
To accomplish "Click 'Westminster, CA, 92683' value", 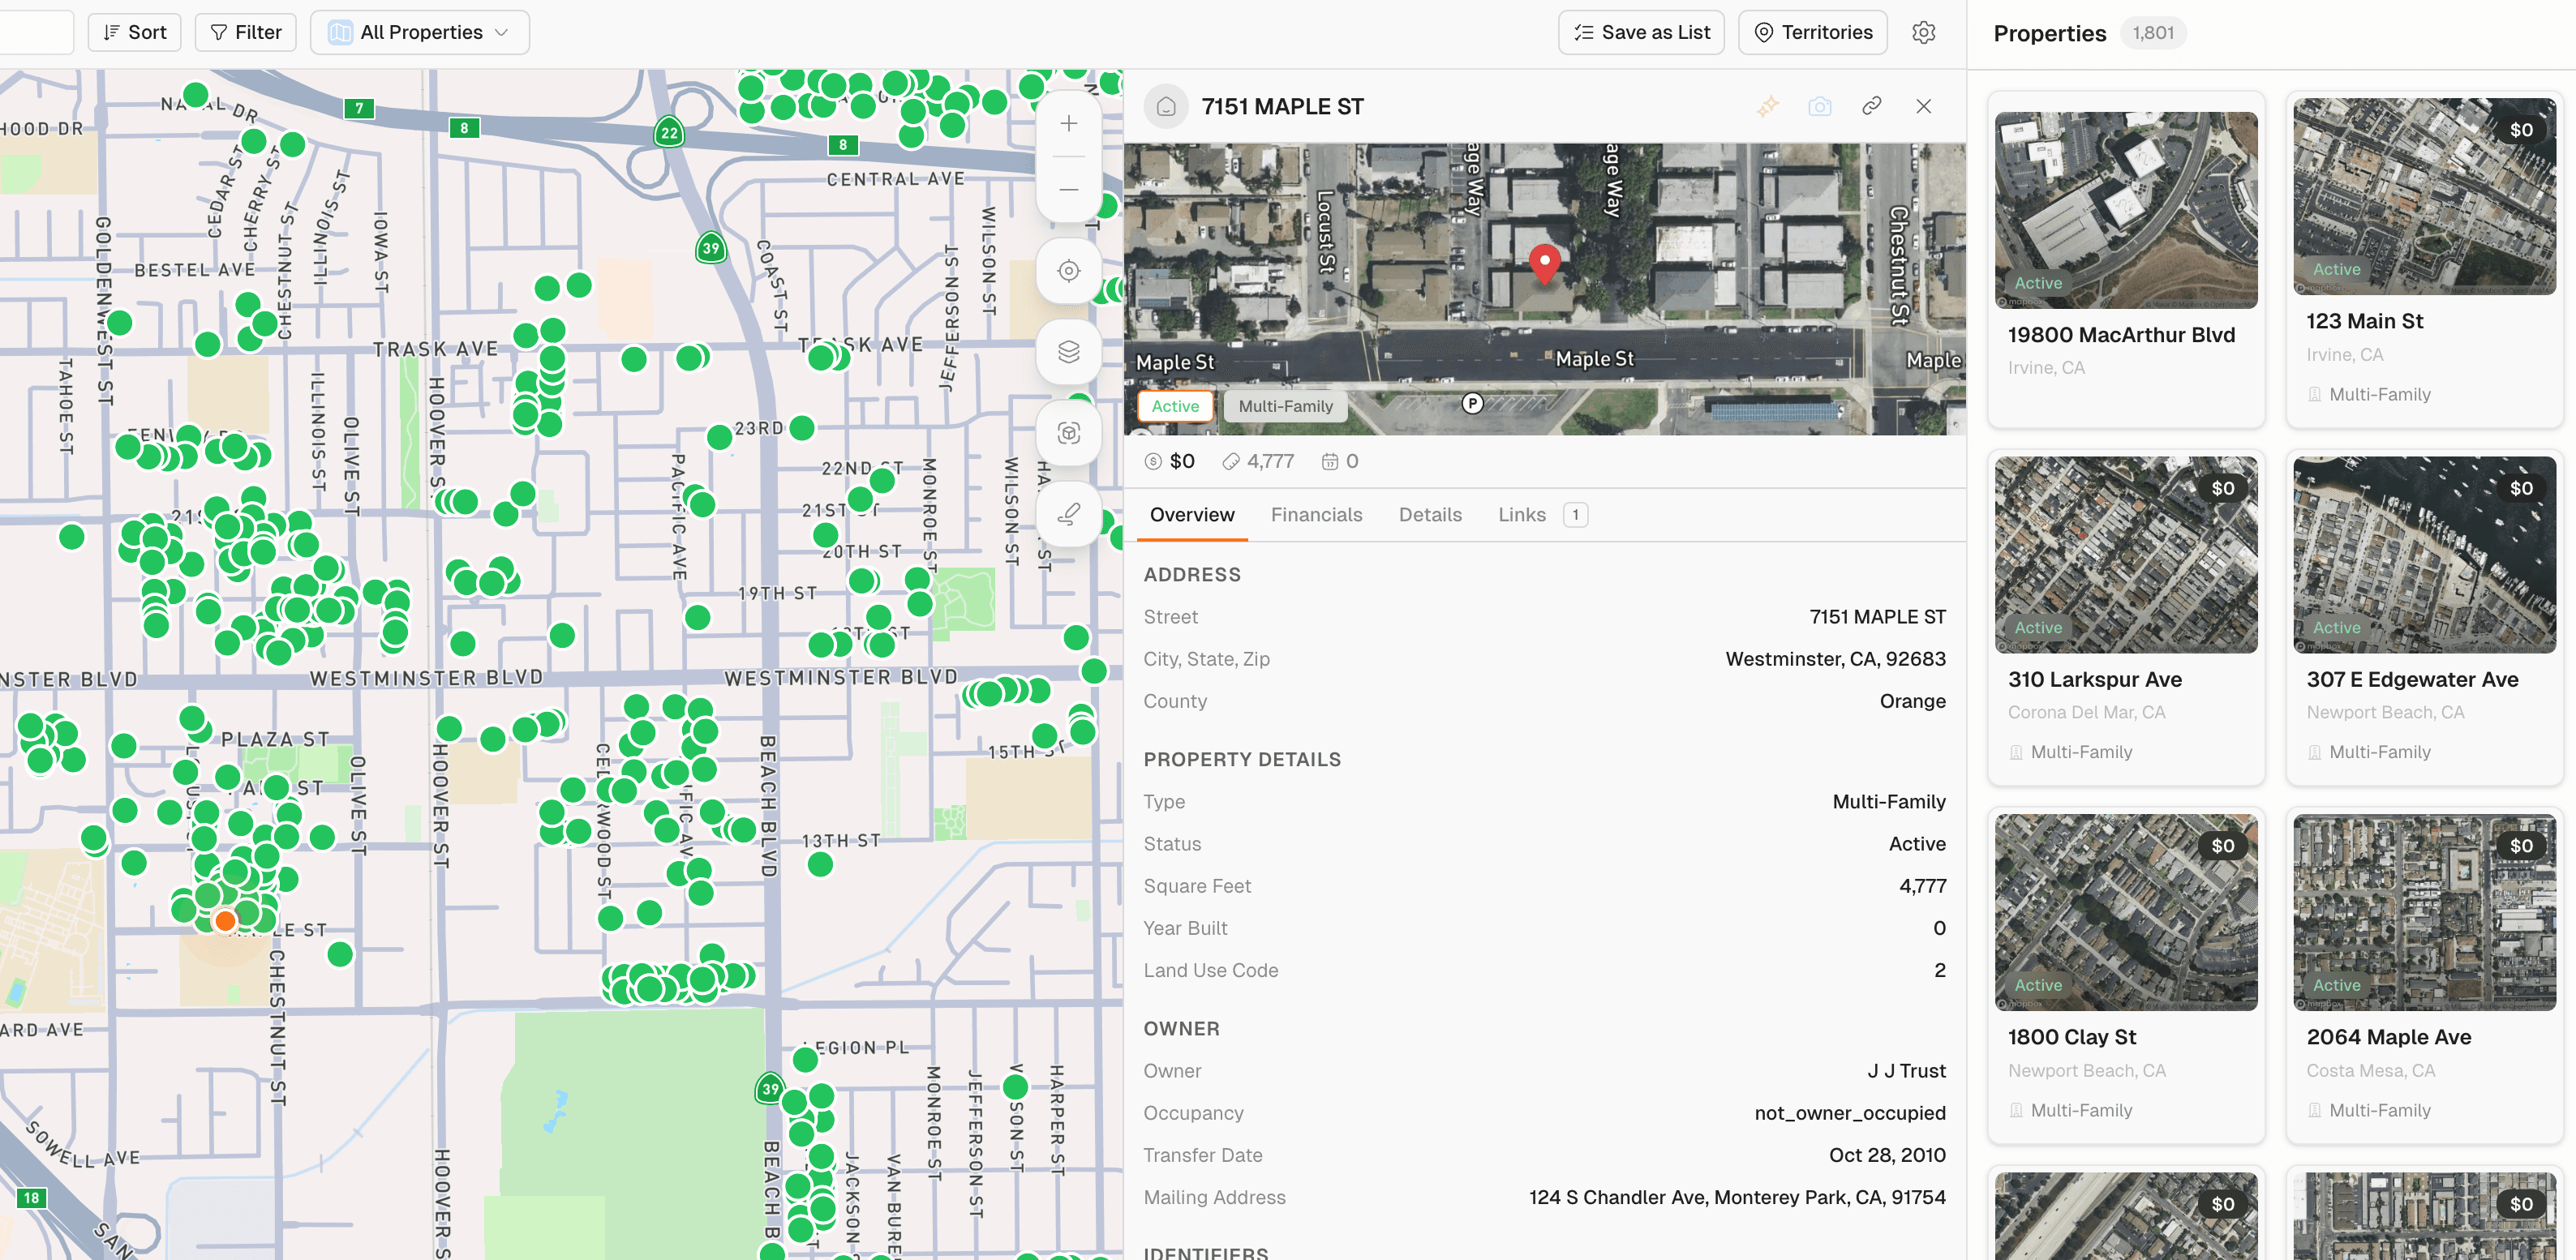I will 1835,659.
